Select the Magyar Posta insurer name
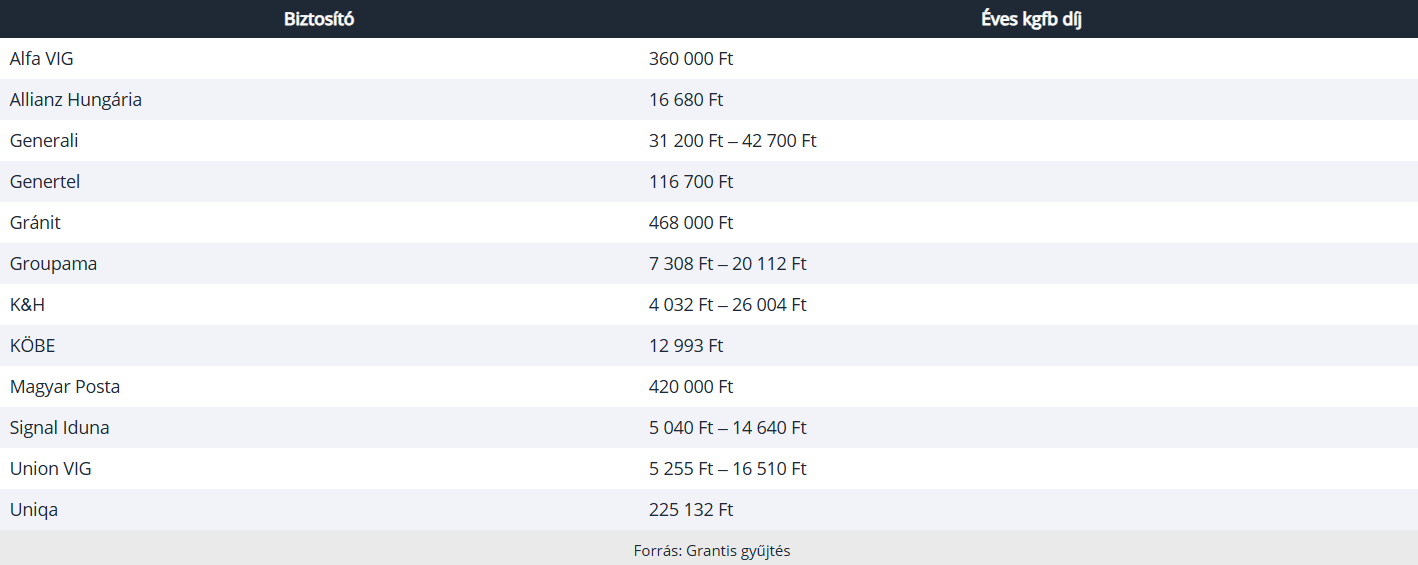 (x=65, y=387)
